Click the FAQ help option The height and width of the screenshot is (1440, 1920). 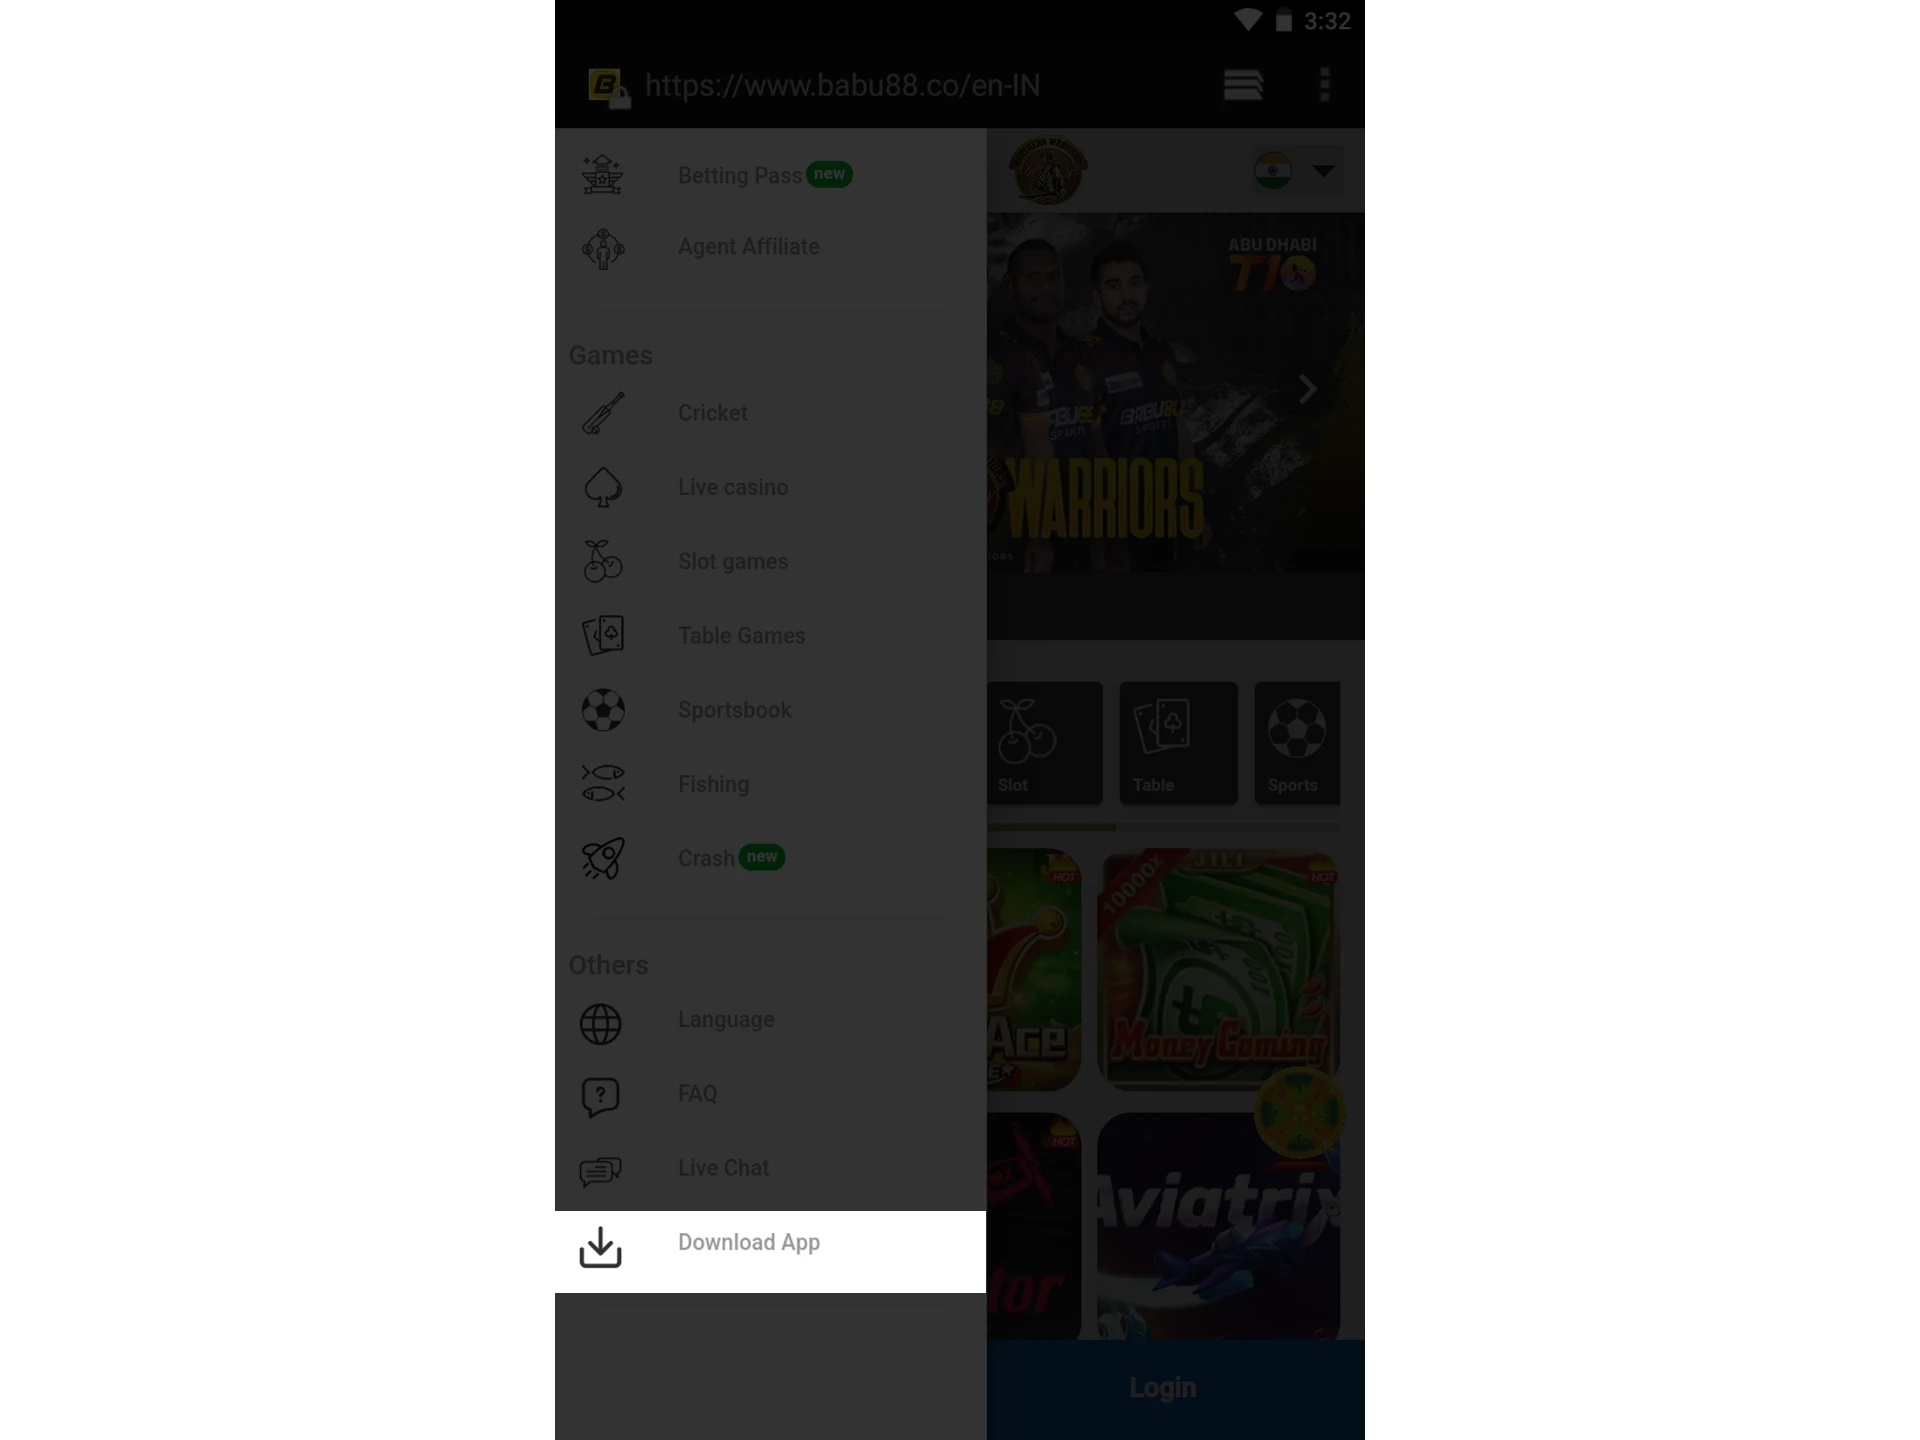tap(695, 1094)
